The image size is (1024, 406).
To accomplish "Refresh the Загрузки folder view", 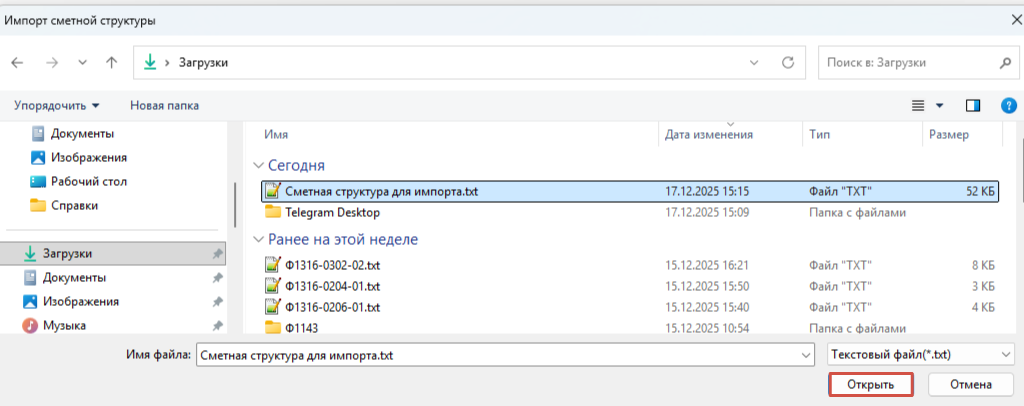I will tap(788, 63).
